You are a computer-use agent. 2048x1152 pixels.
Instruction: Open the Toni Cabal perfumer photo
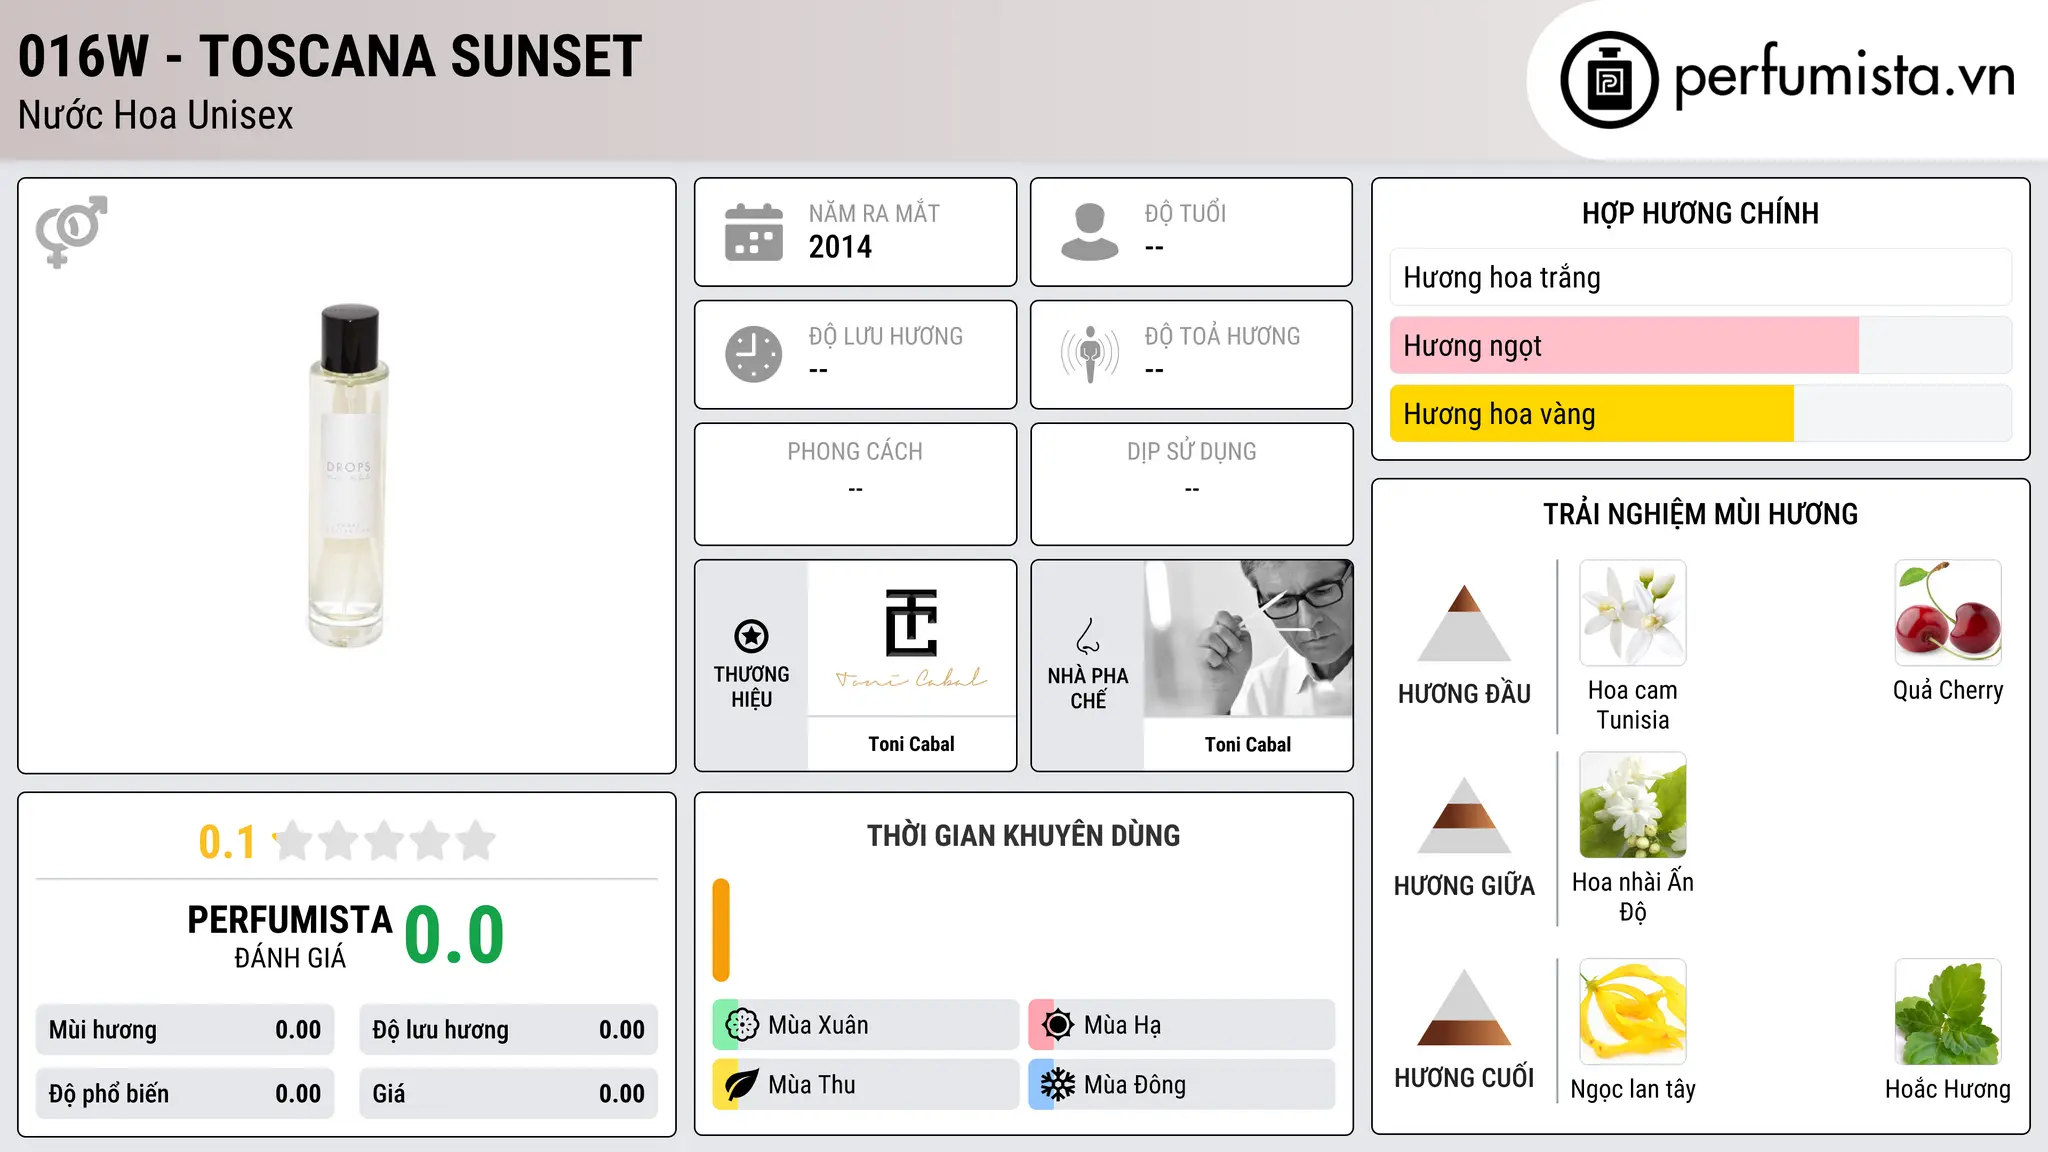(1248, 638)
